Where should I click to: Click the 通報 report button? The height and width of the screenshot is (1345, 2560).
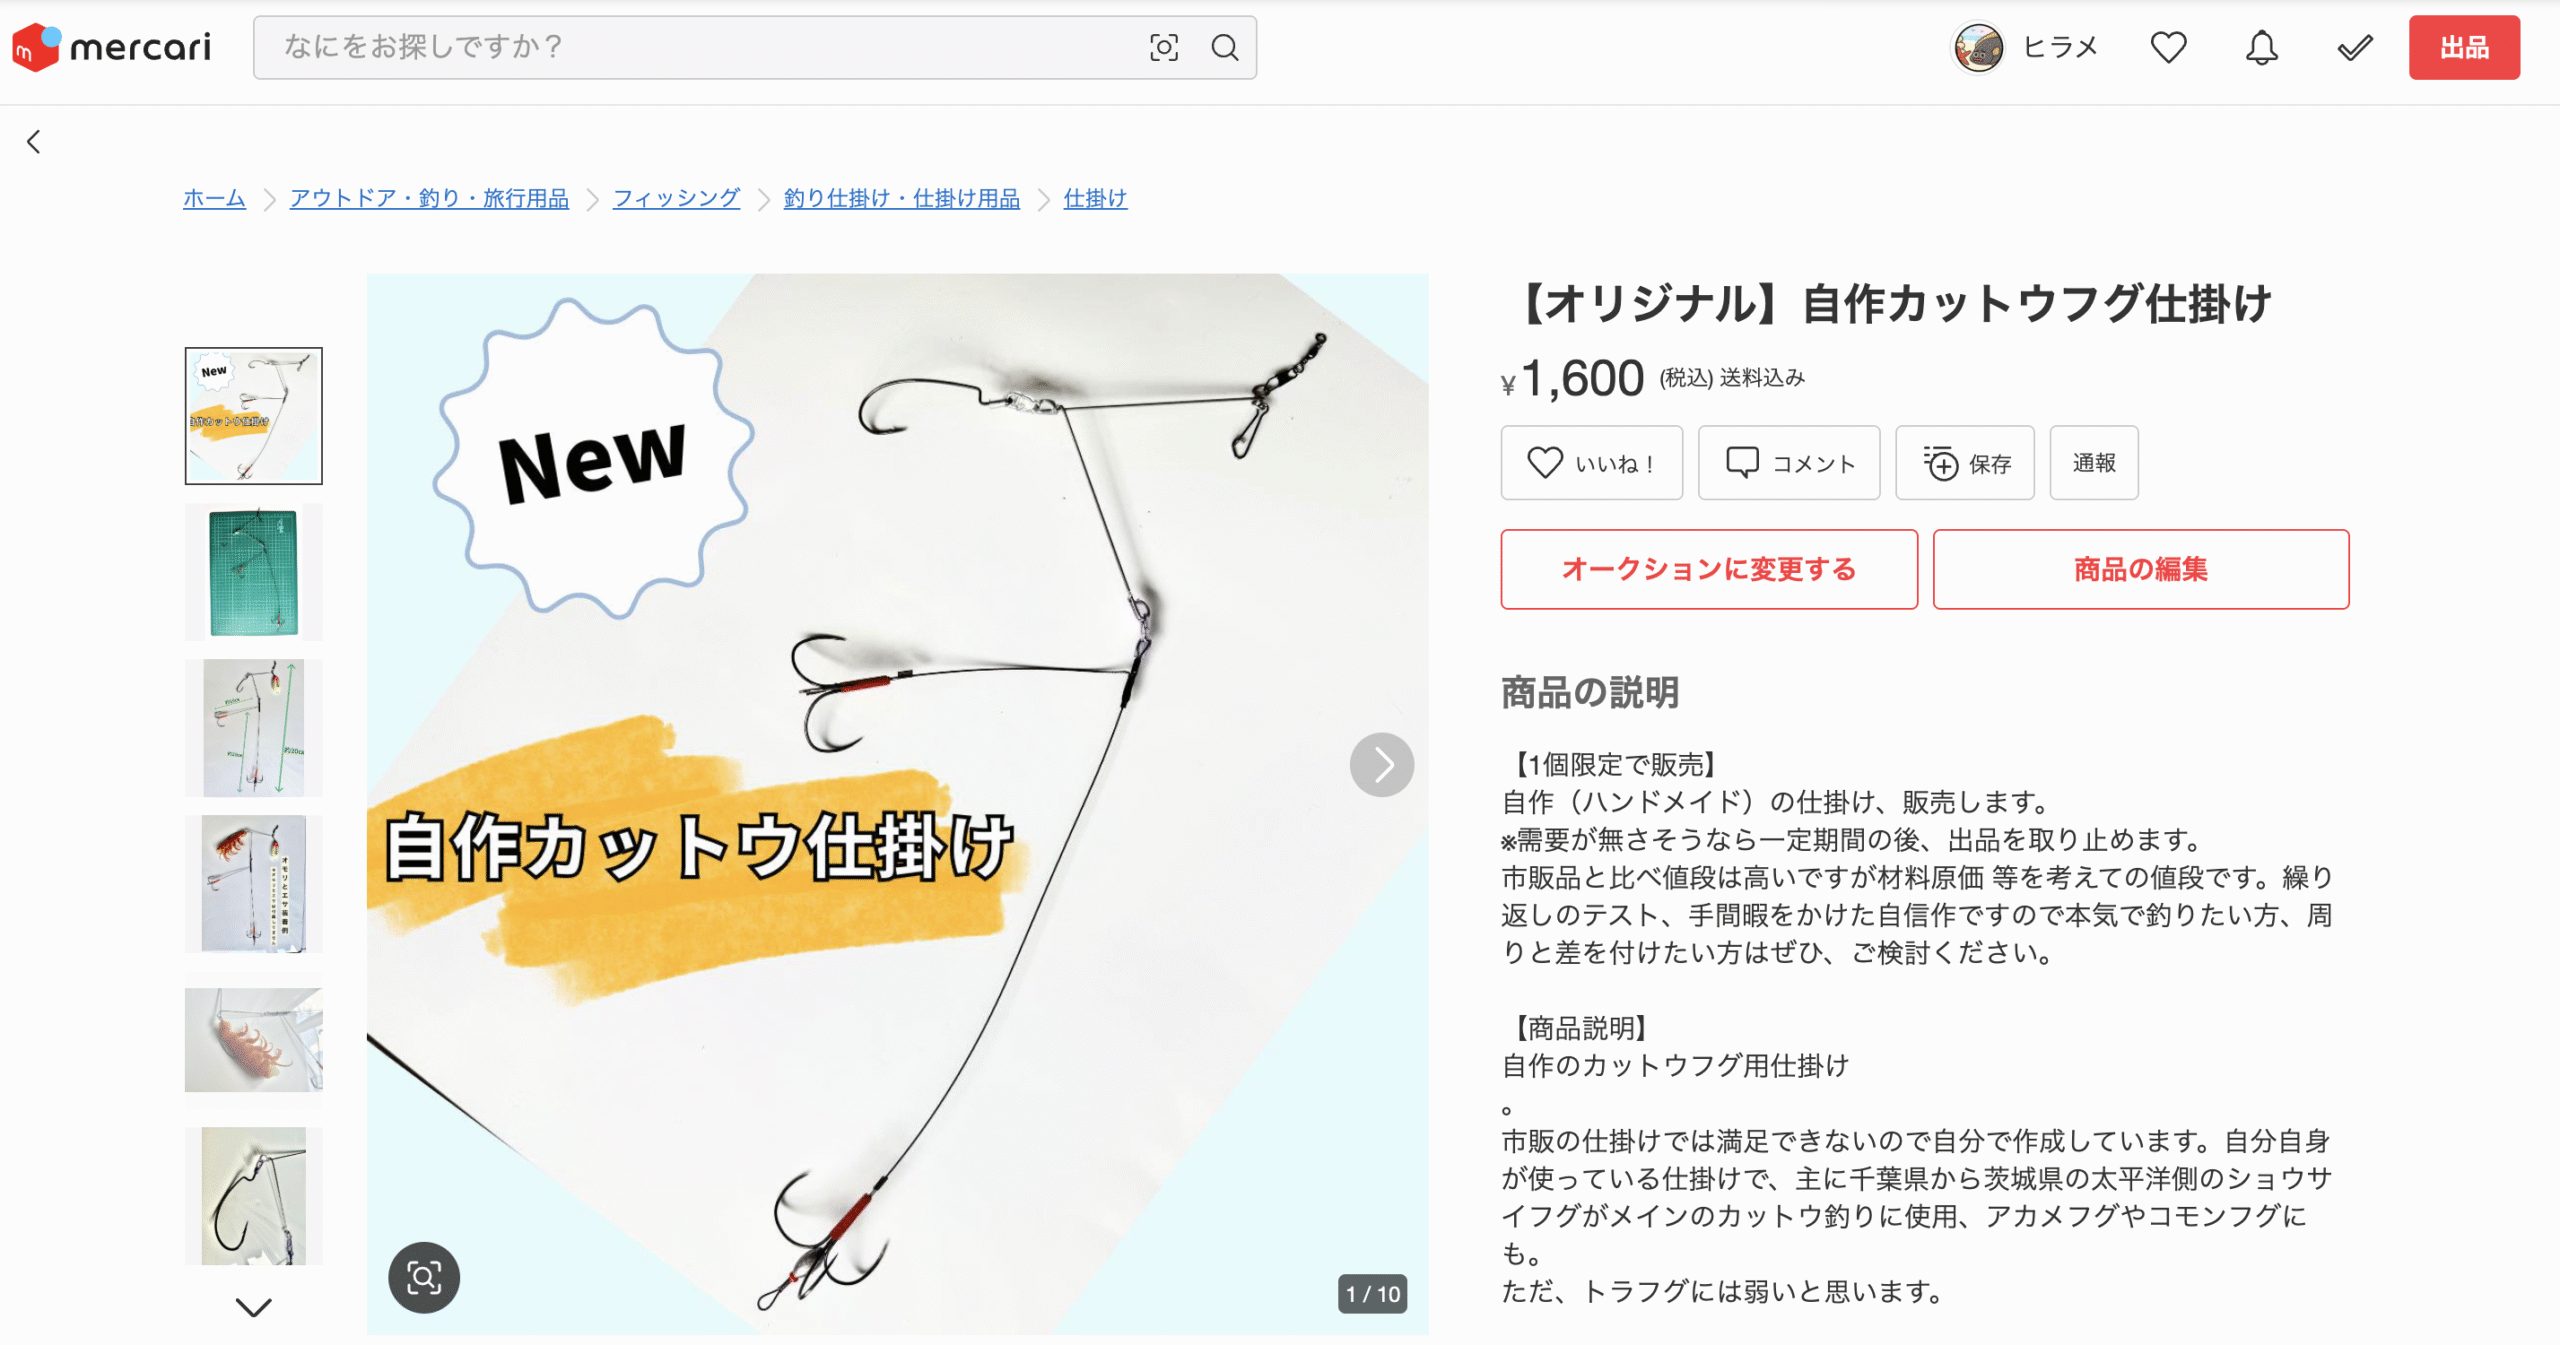pos(2094,463)
